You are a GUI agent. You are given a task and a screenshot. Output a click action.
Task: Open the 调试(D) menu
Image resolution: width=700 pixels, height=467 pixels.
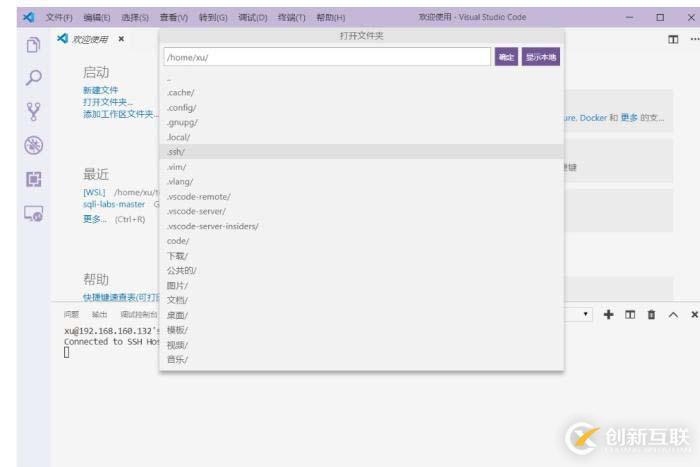pos(253,17)
